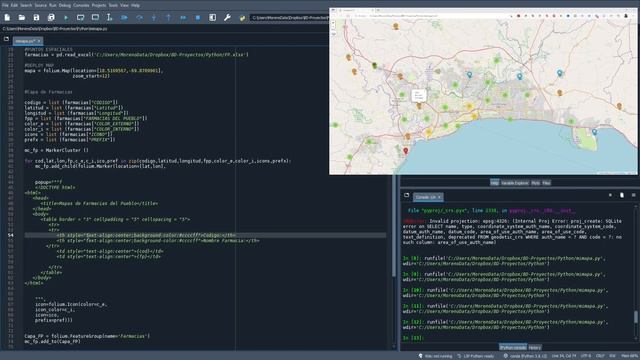Click the working directory path field in toolbar
Screen dimensions: 640x360
(289, 18)
